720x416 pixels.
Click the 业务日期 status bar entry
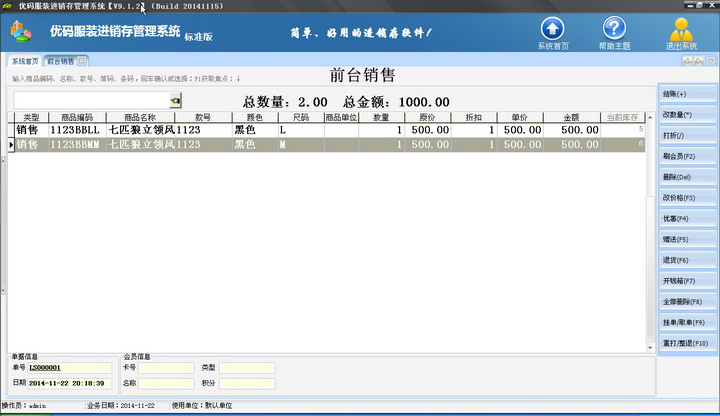coord(121,406)
